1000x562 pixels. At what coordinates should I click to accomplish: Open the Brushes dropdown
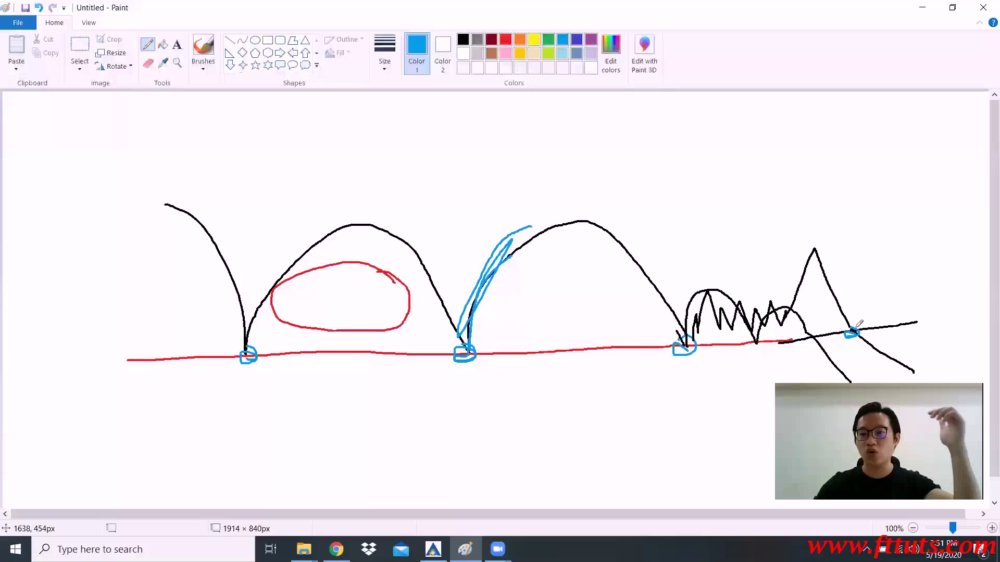tap(203, 68)
